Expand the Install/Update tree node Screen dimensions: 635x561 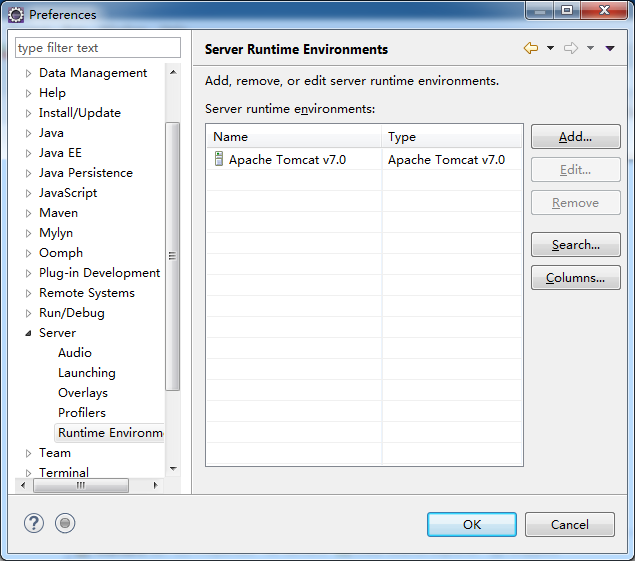[28, 113]
